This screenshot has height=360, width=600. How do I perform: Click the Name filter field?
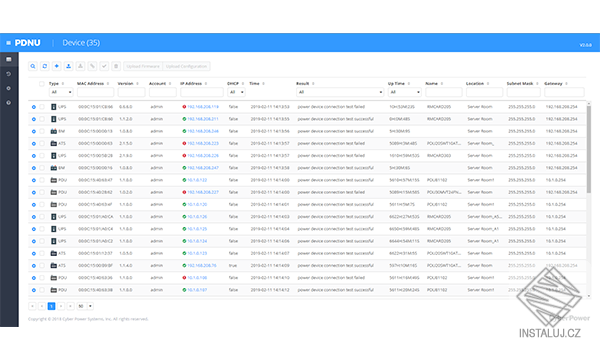443,92
